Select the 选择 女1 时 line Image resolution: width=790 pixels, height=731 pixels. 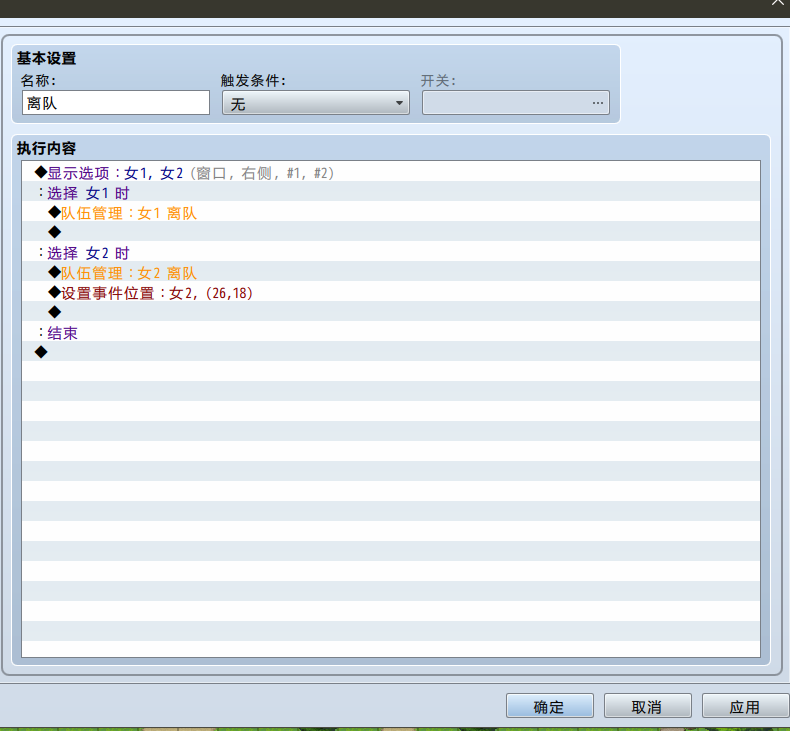click(391, 192)
